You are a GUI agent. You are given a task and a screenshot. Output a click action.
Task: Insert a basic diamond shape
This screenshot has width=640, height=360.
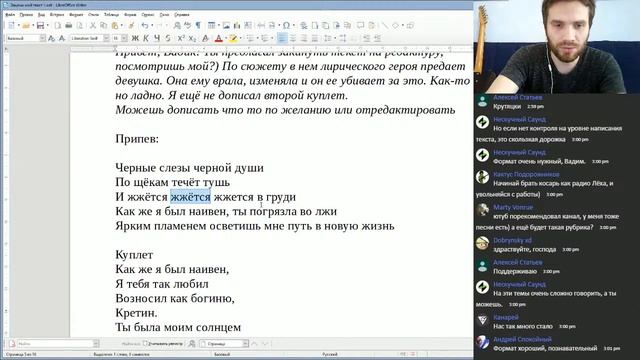point(396,26)
